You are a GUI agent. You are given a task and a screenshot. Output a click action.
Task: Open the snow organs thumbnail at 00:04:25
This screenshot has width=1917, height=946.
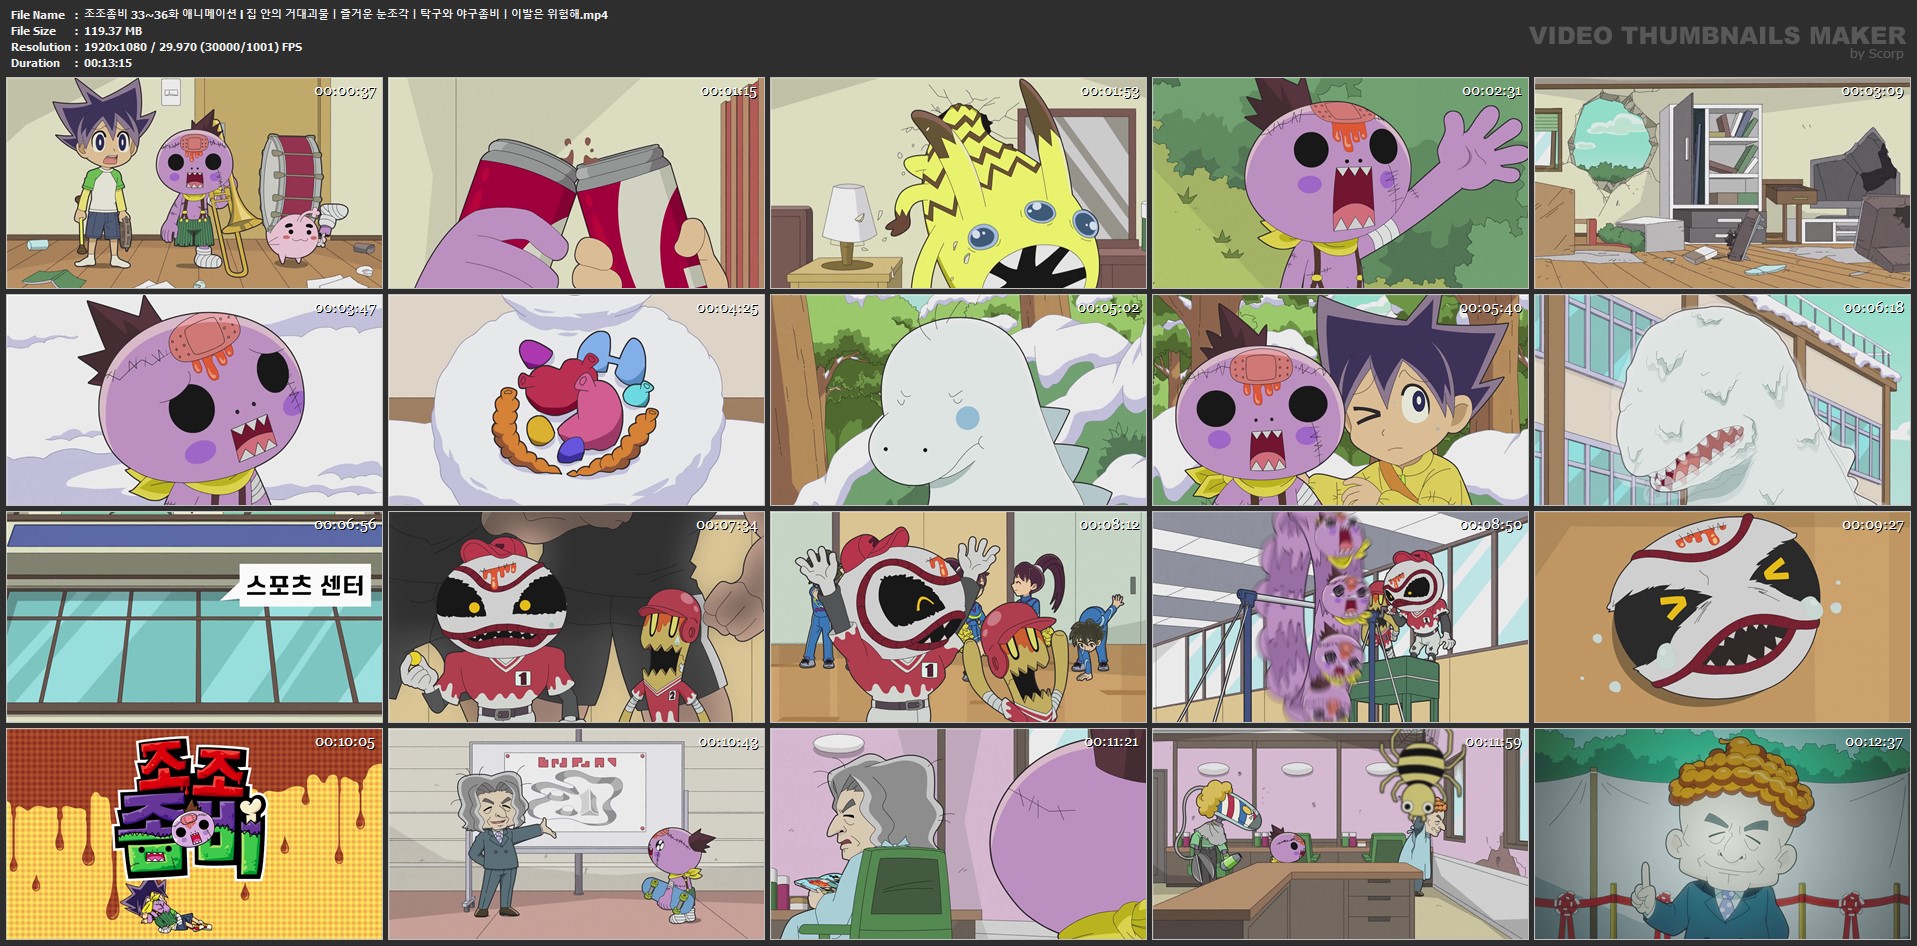coord(576,400)
